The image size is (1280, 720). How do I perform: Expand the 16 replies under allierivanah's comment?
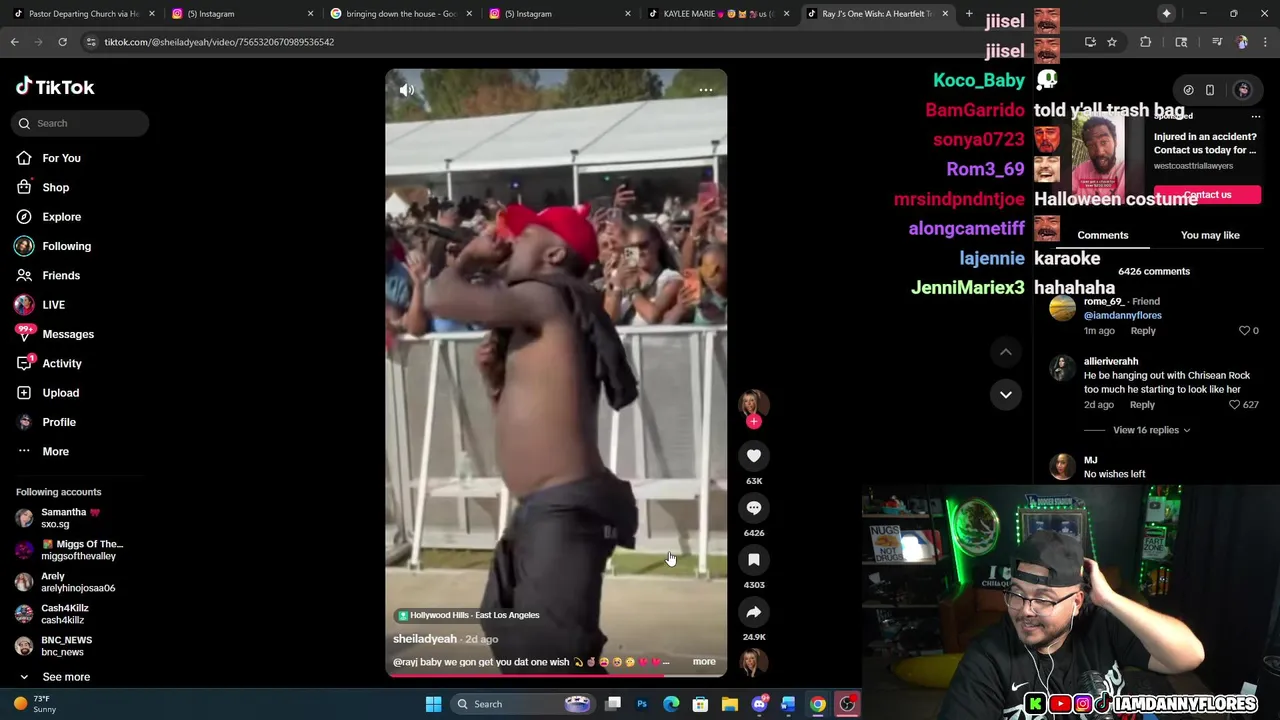coord(1151,430)
